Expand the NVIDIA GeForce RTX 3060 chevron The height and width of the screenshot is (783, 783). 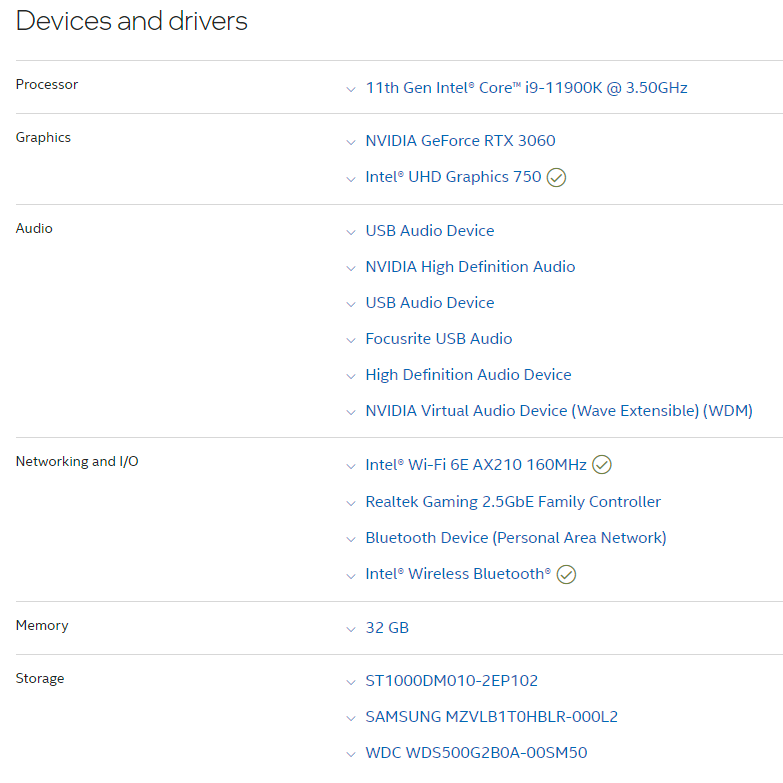[x=351, y=143]
